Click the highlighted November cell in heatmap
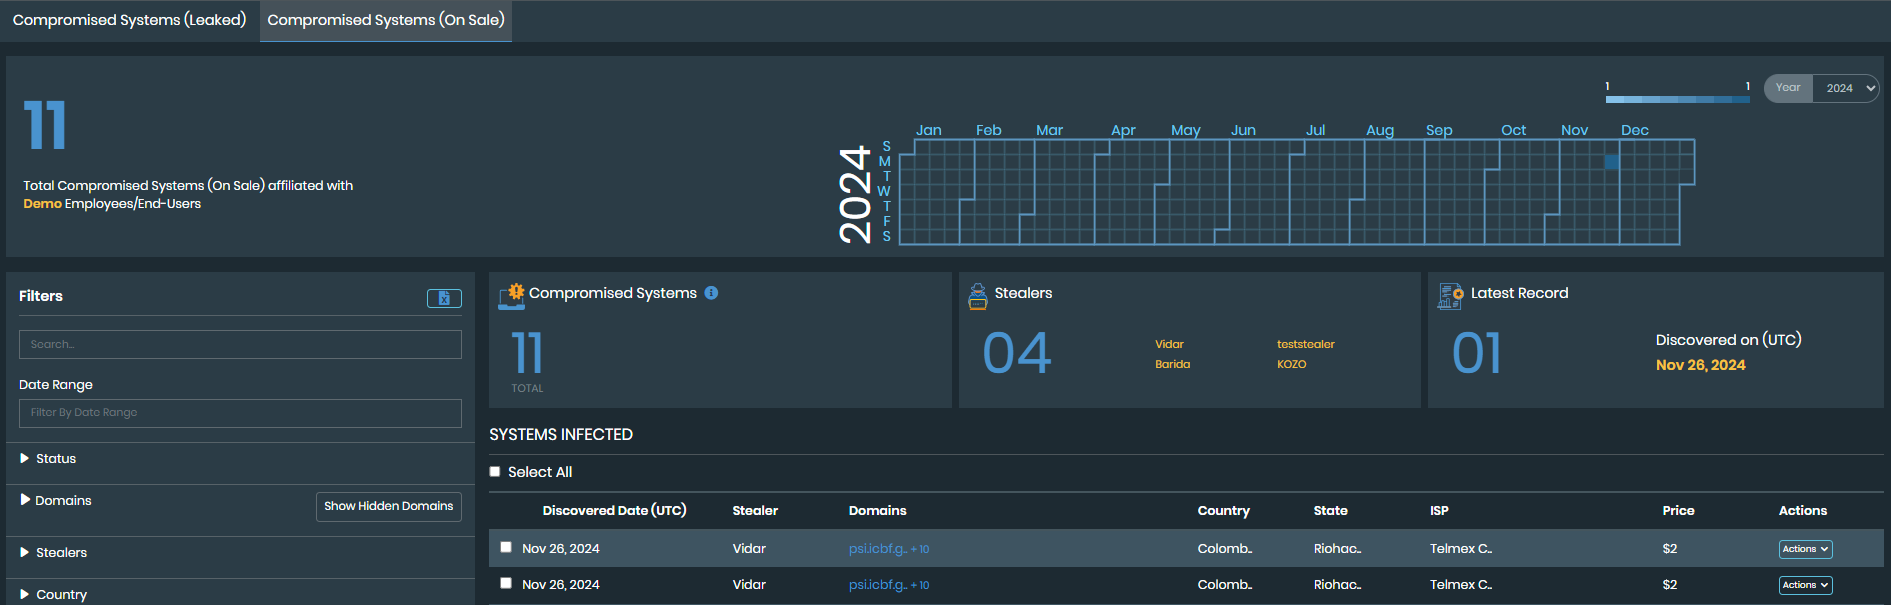The height and width of the screenshot is (605, 1891). coord(1611,162)
